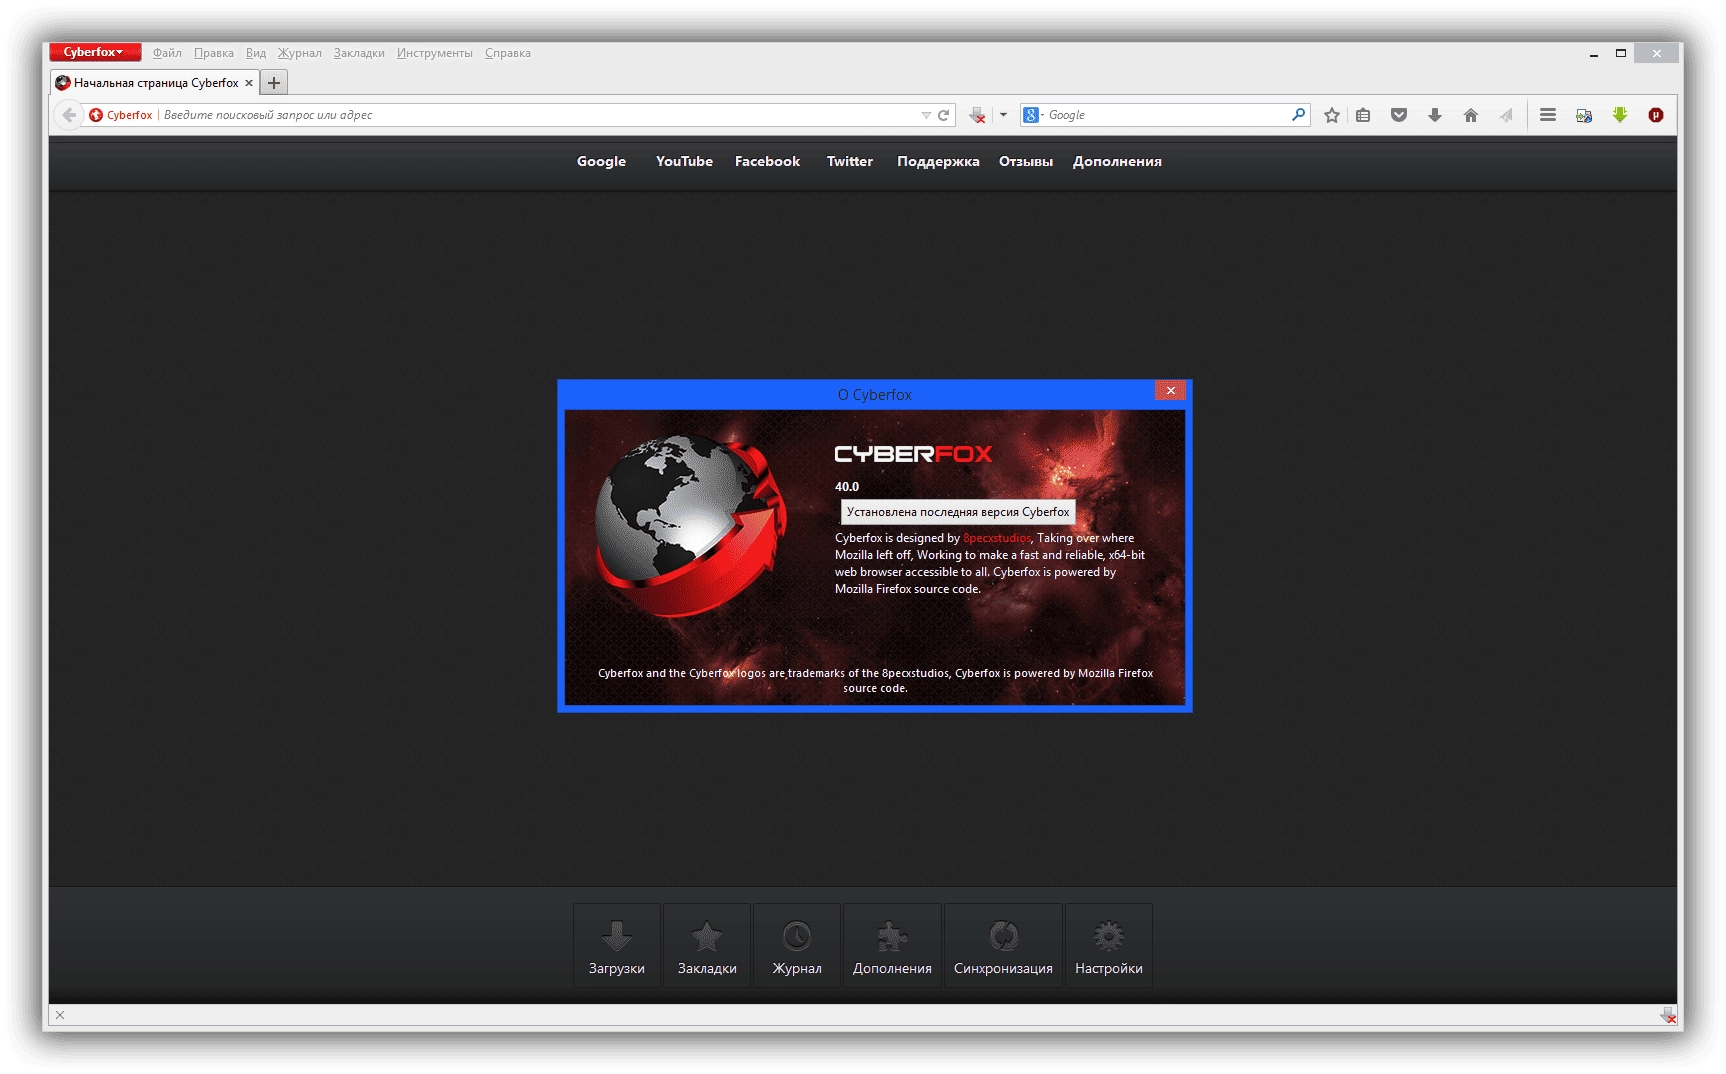Open Закладки from the bottom launcher
Viewport: 1726px width, 1074px height.
point(707,946)
